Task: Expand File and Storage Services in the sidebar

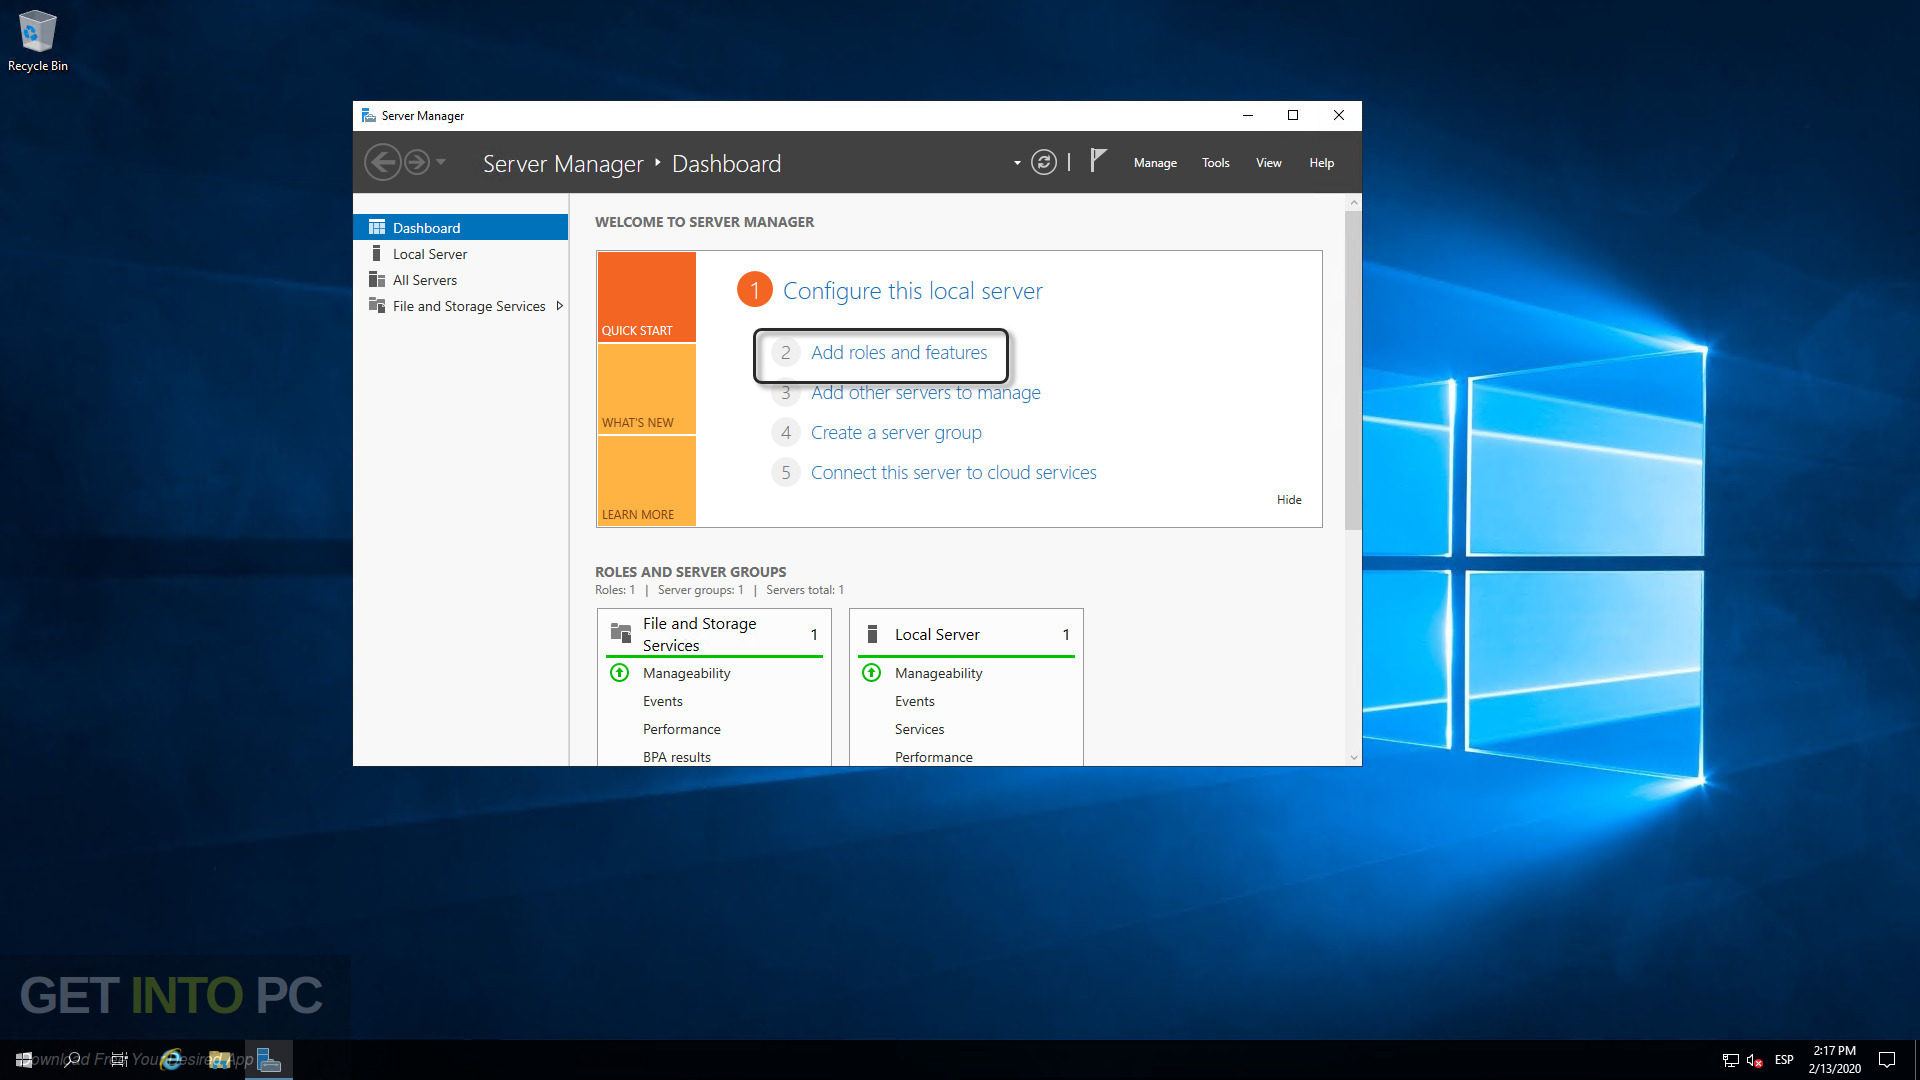Action: pos(560,305)
